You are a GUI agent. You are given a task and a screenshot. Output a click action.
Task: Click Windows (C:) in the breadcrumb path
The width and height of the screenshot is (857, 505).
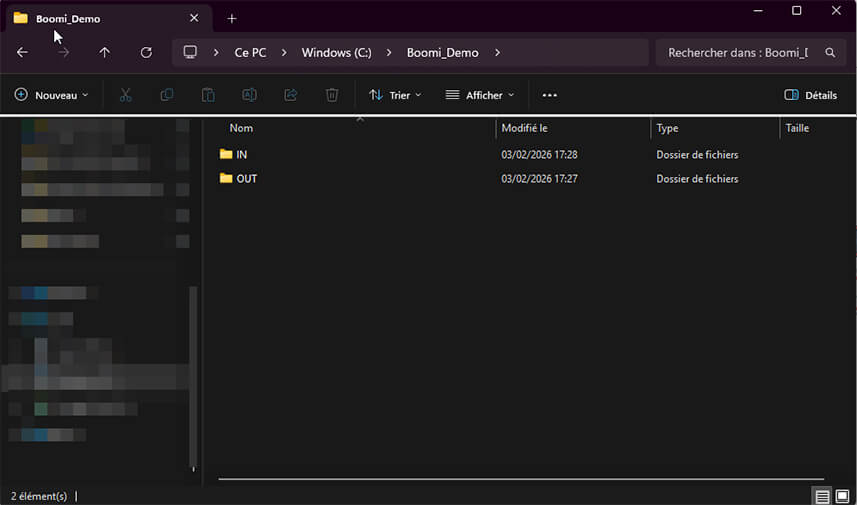[336, 52]
